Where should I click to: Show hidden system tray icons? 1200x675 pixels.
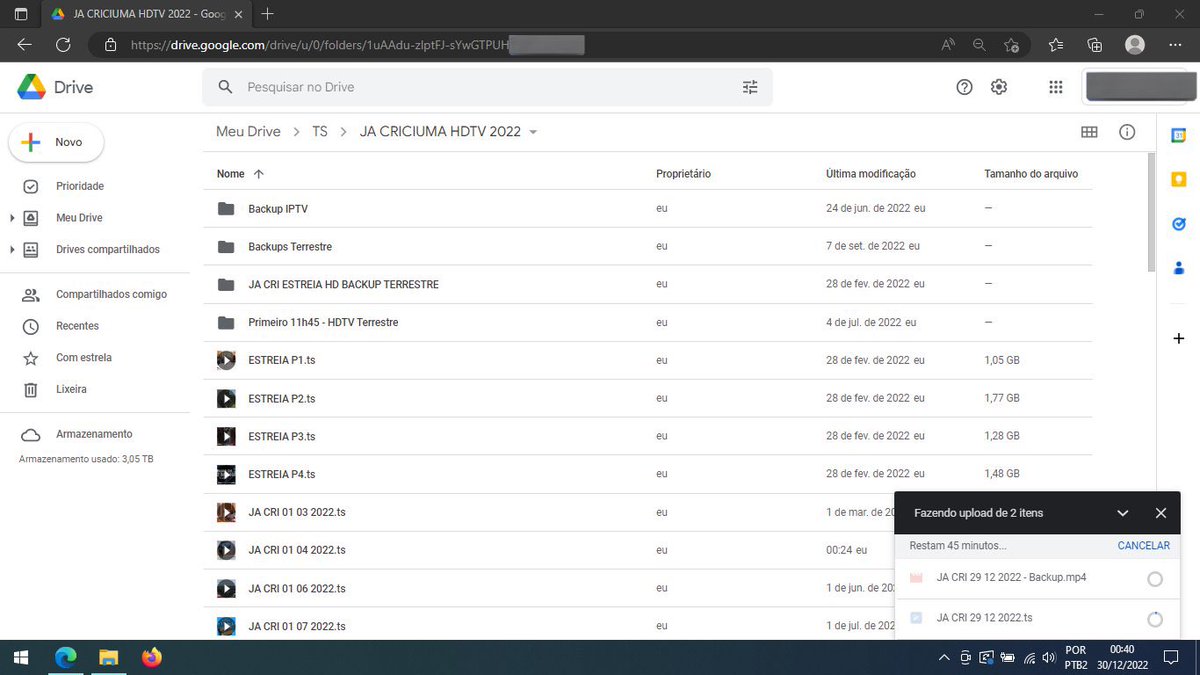pos(944,658)
